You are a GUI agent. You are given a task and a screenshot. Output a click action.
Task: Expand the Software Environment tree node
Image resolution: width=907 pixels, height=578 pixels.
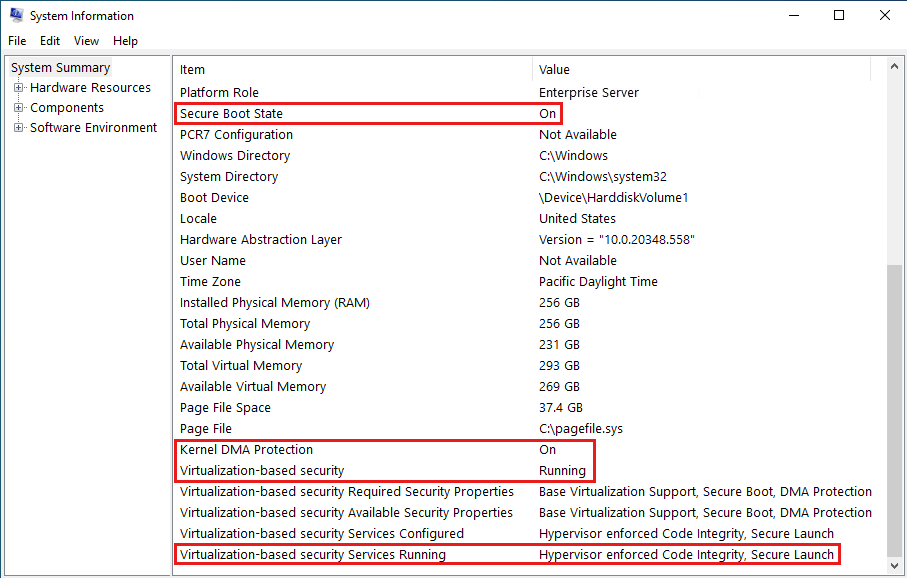point(18,128)
